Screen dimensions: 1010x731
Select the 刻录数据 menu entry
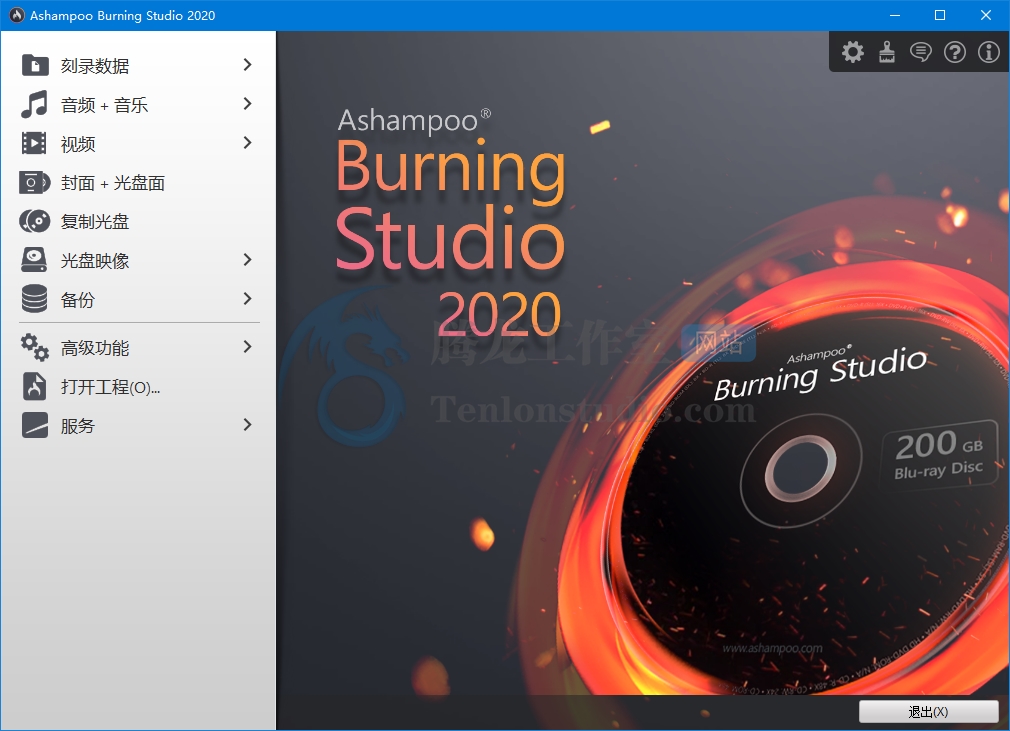coord(138,65)
